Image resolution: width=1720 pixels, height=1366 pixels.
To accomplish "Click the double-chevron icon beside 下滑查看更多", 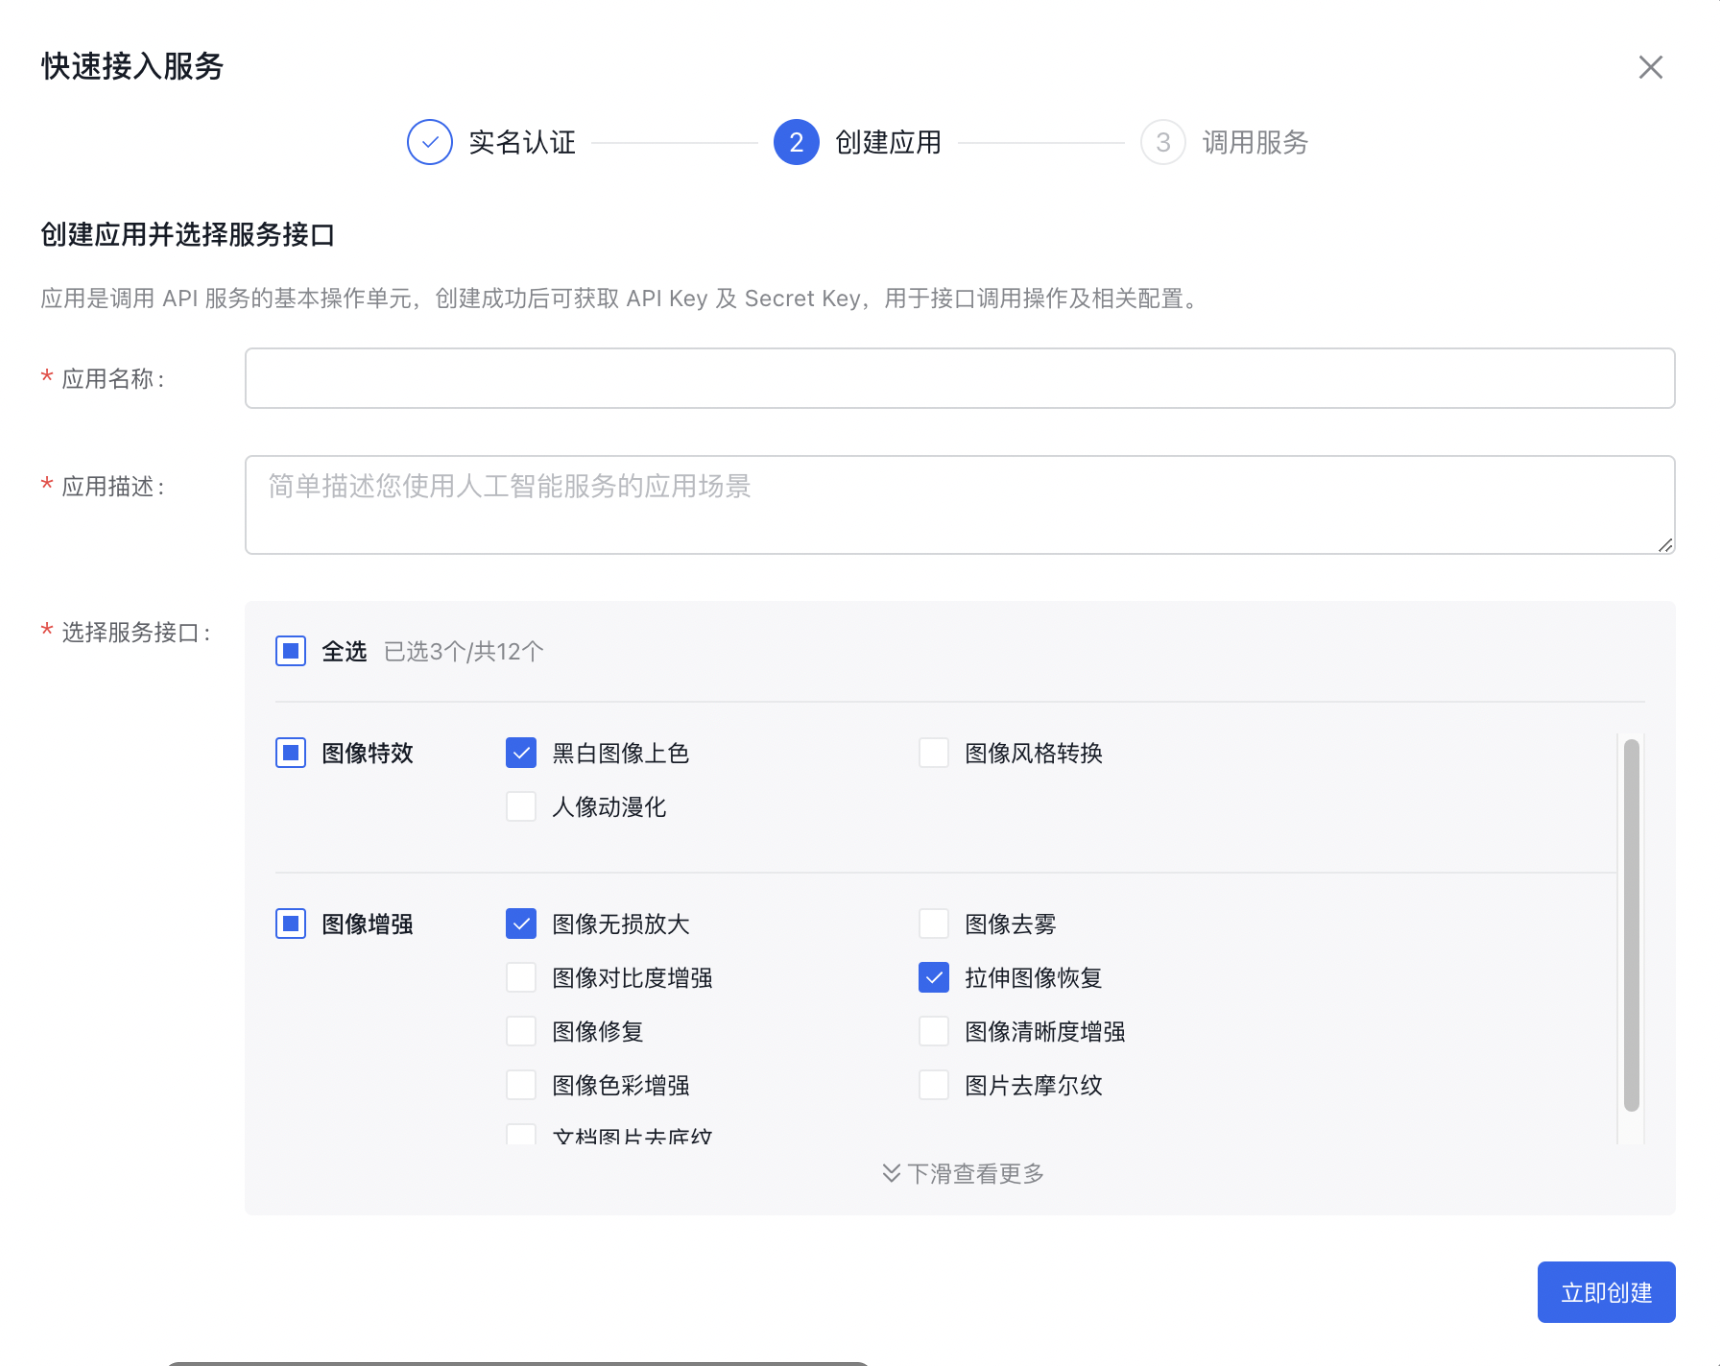I will coord(891,1173).
